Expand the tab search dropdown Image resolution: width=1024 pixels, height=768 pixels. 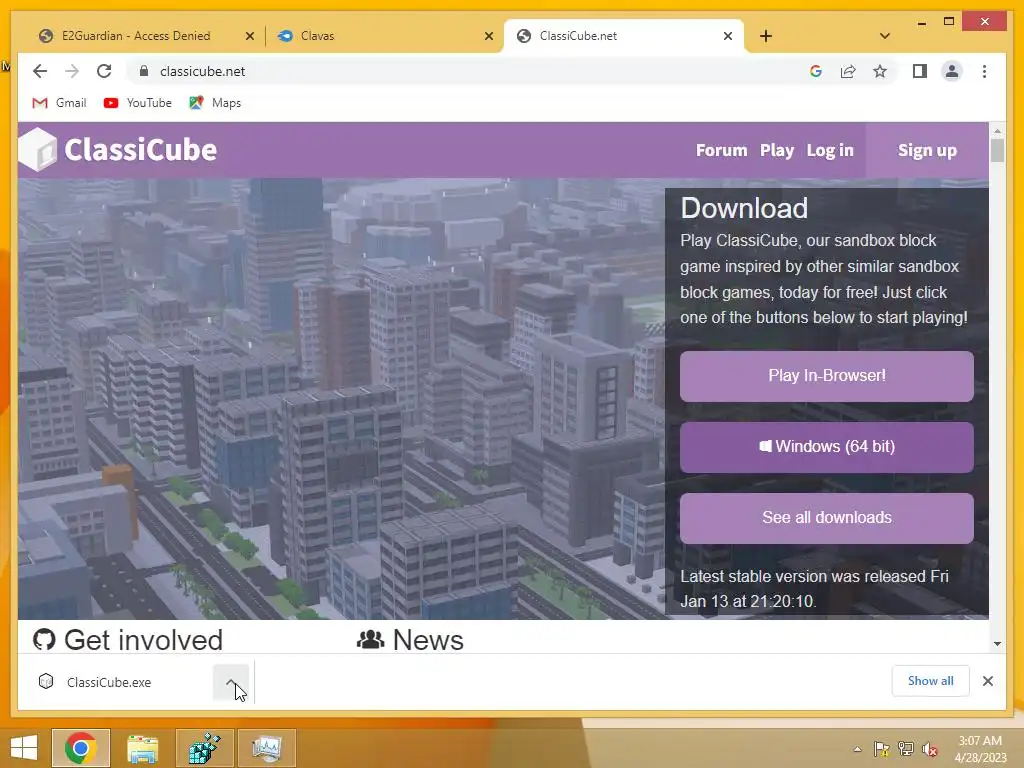[x=884, y=36]
